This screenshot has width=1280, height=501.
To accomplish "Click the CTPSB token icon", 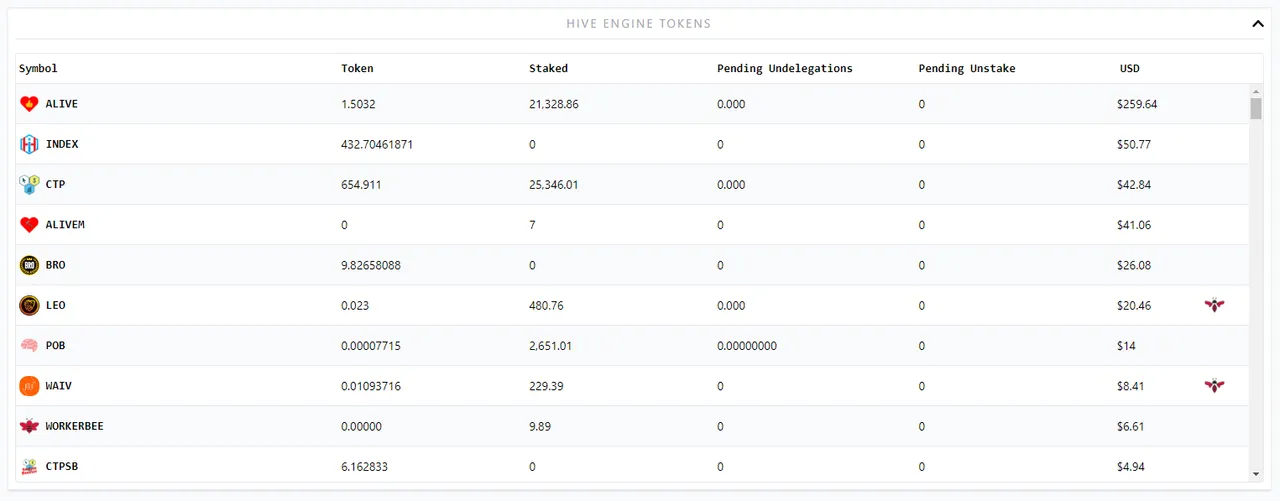I will click(x=29, y=467).
